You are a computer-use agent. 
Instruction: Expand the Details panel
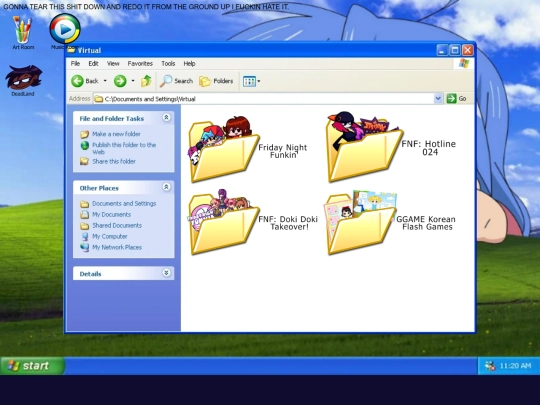coord(166,273)
